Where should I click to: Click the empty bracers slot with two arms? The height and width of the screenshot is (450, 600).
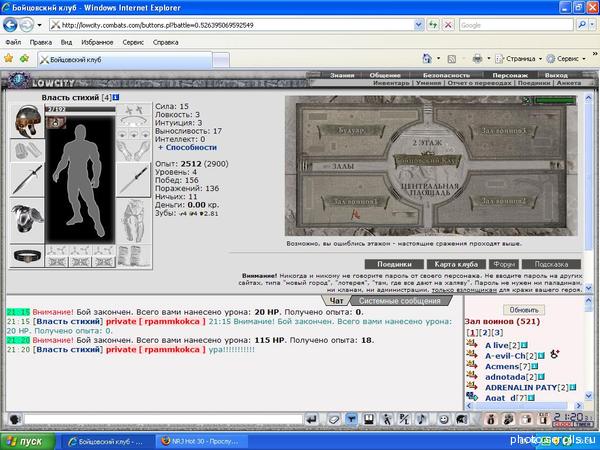click(x=134, y=150)
